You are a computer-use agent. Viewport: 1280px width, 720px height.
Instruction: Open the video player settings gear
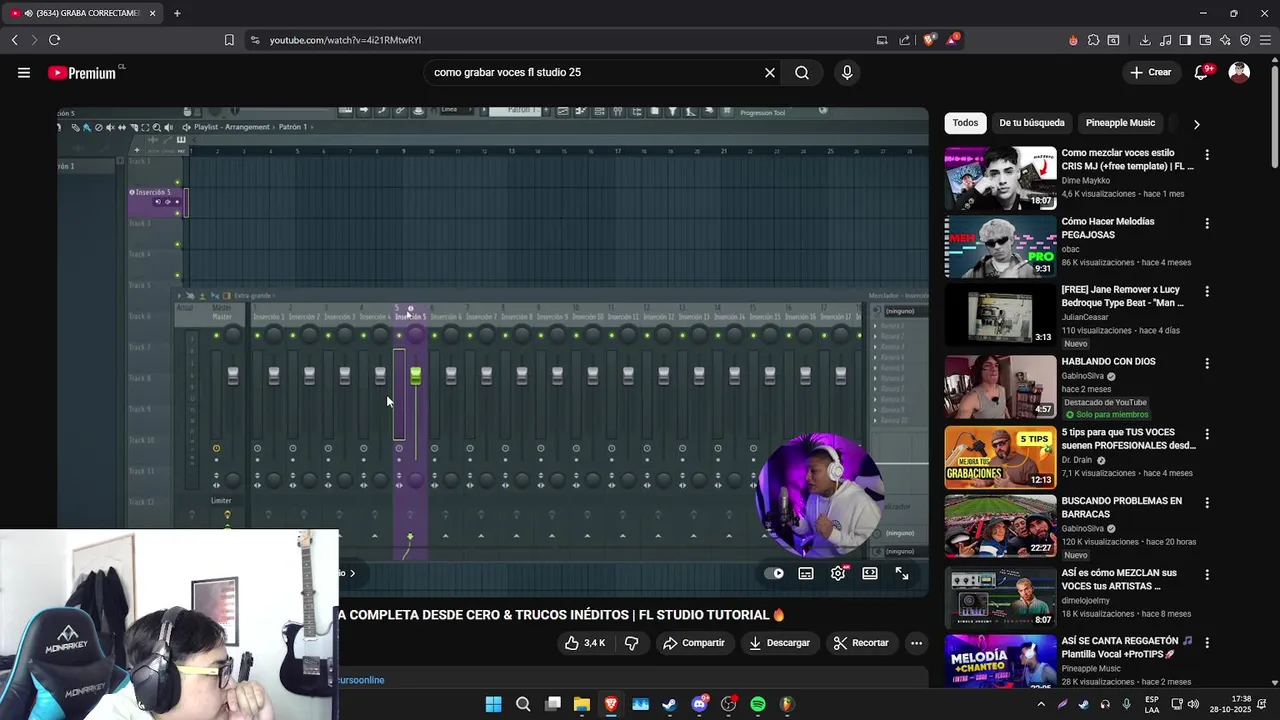coord(838,573)
